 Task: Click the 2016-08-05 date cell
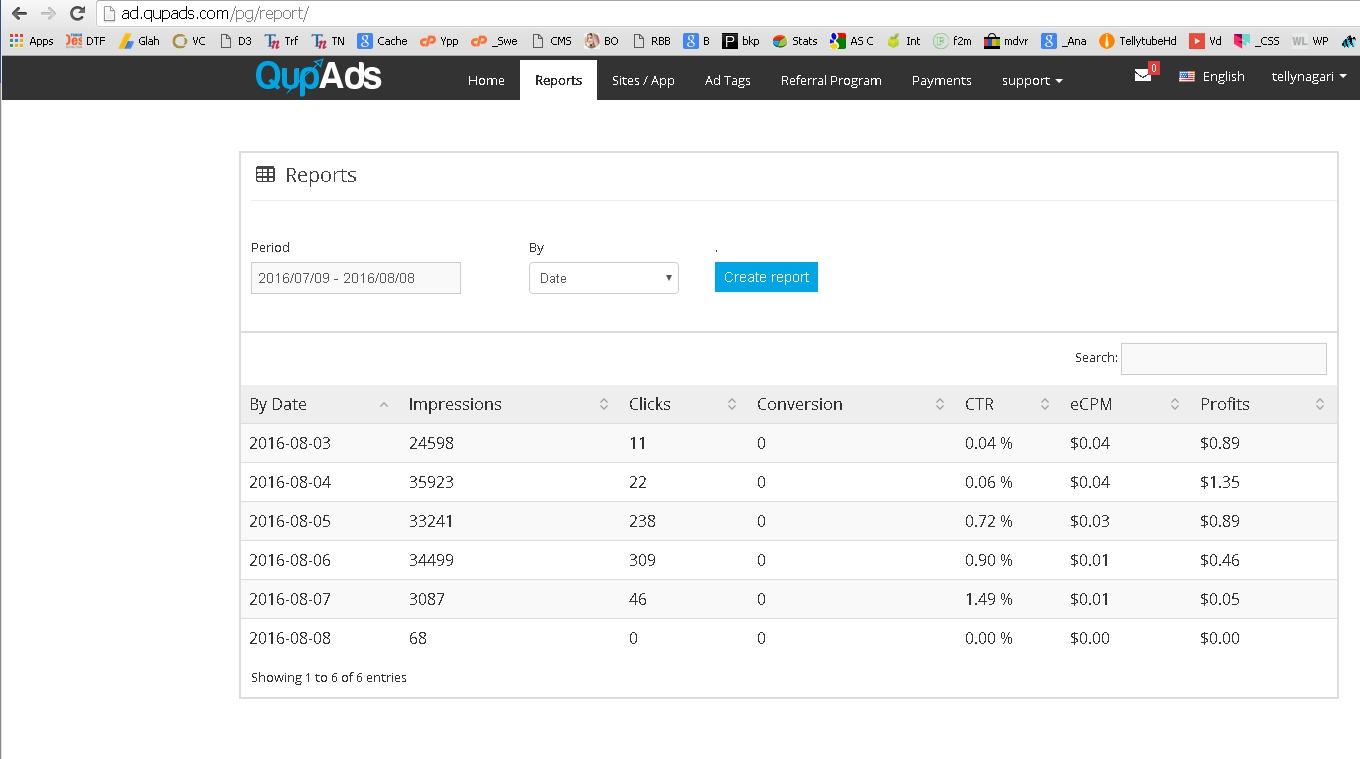[290, 521]
